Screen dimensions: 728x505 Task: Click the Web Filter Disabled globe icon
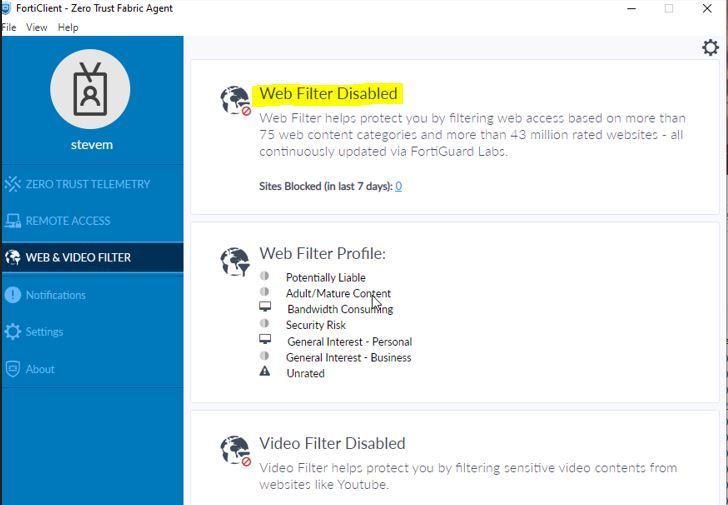pos(235,100)
